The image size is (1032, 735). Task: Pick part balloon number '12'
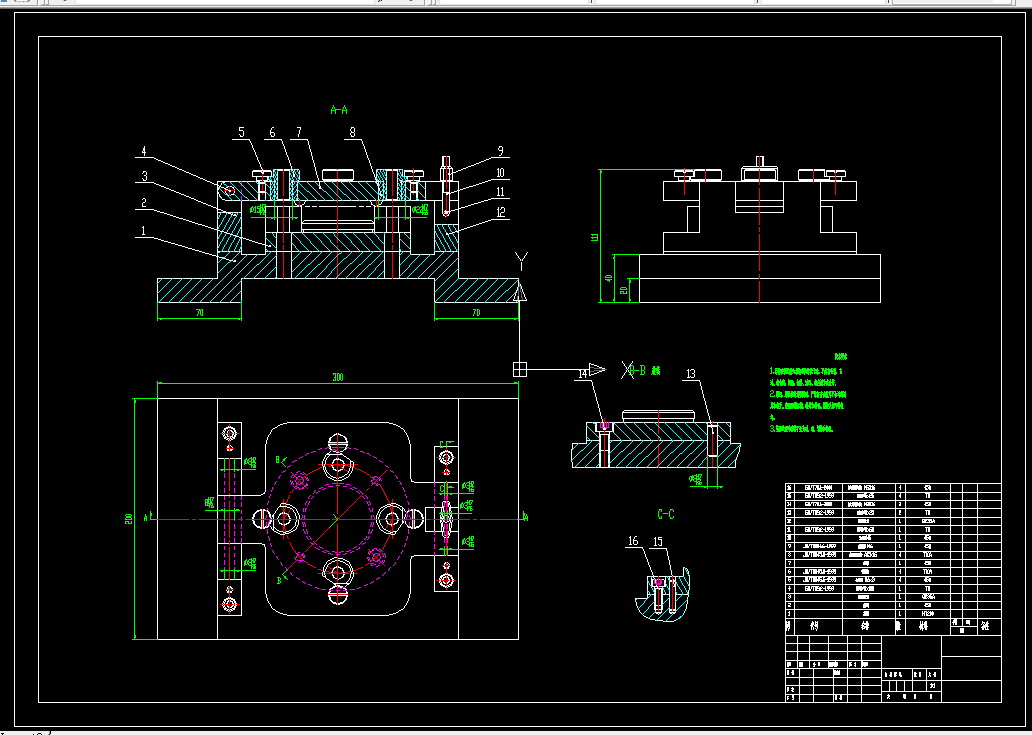pyautogui.click(x=501, y=212)
